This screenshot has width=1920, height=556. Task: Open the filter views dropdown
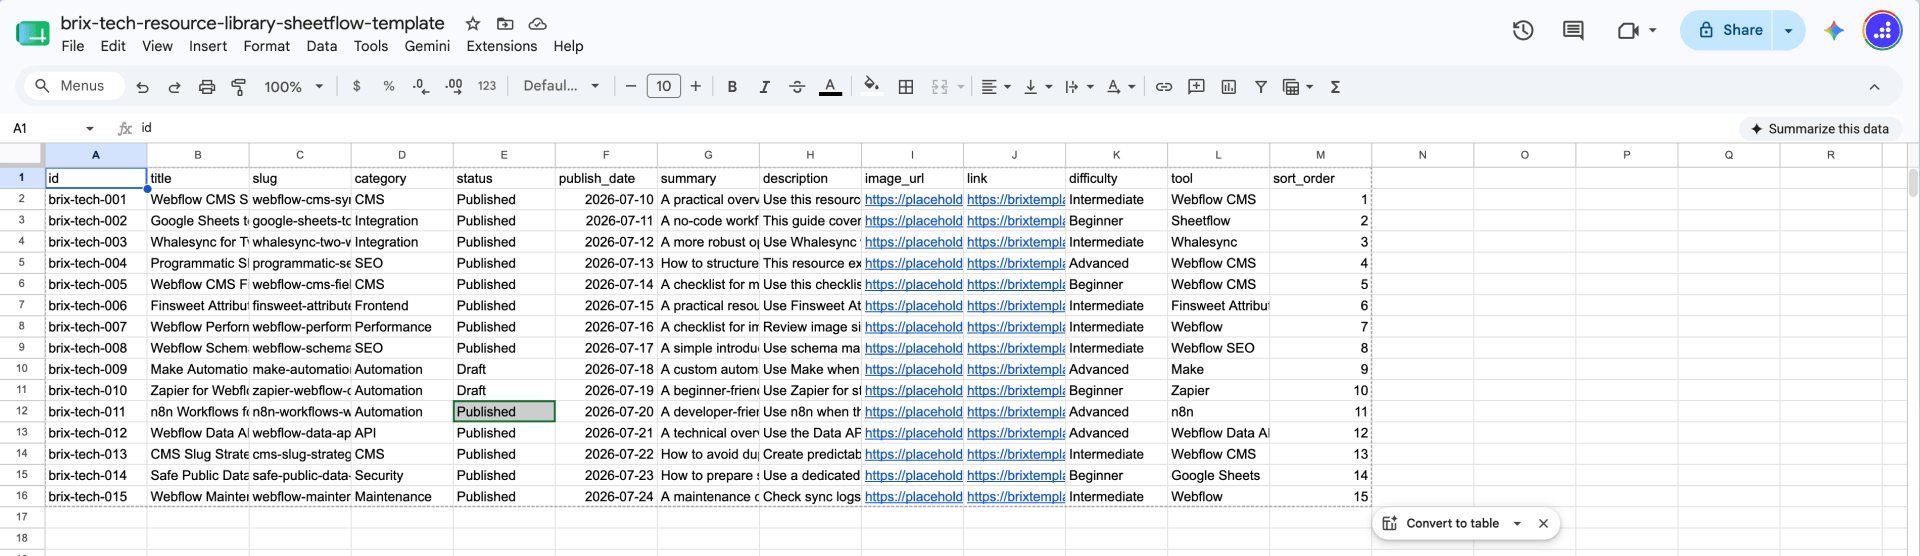click(1297, 87)
